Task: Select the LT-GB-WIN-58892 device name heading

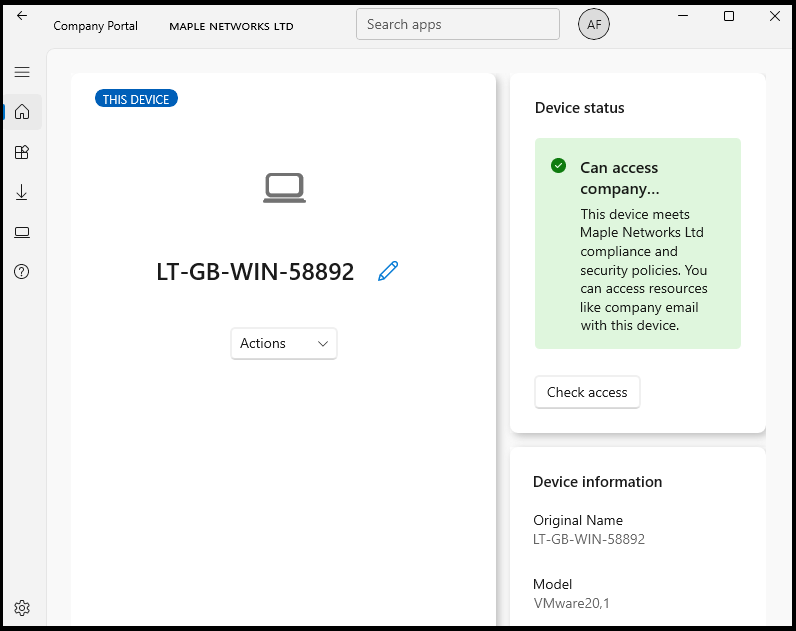Action: [x=255, y=272]
